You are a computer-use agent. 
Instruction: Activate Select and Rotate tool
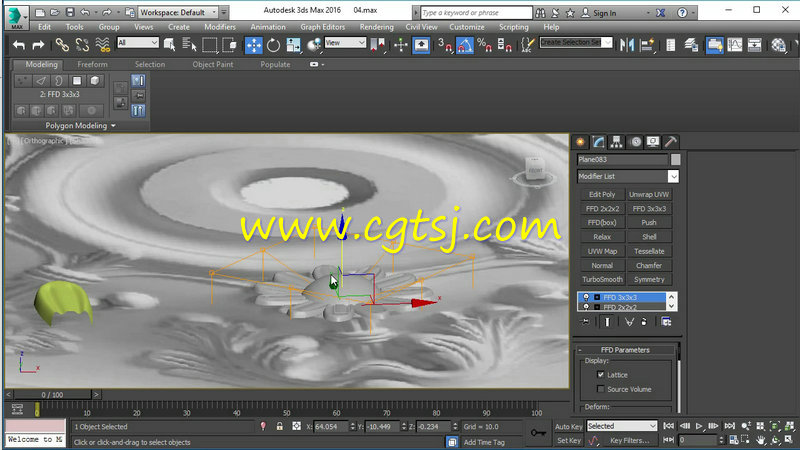[273, 45]
